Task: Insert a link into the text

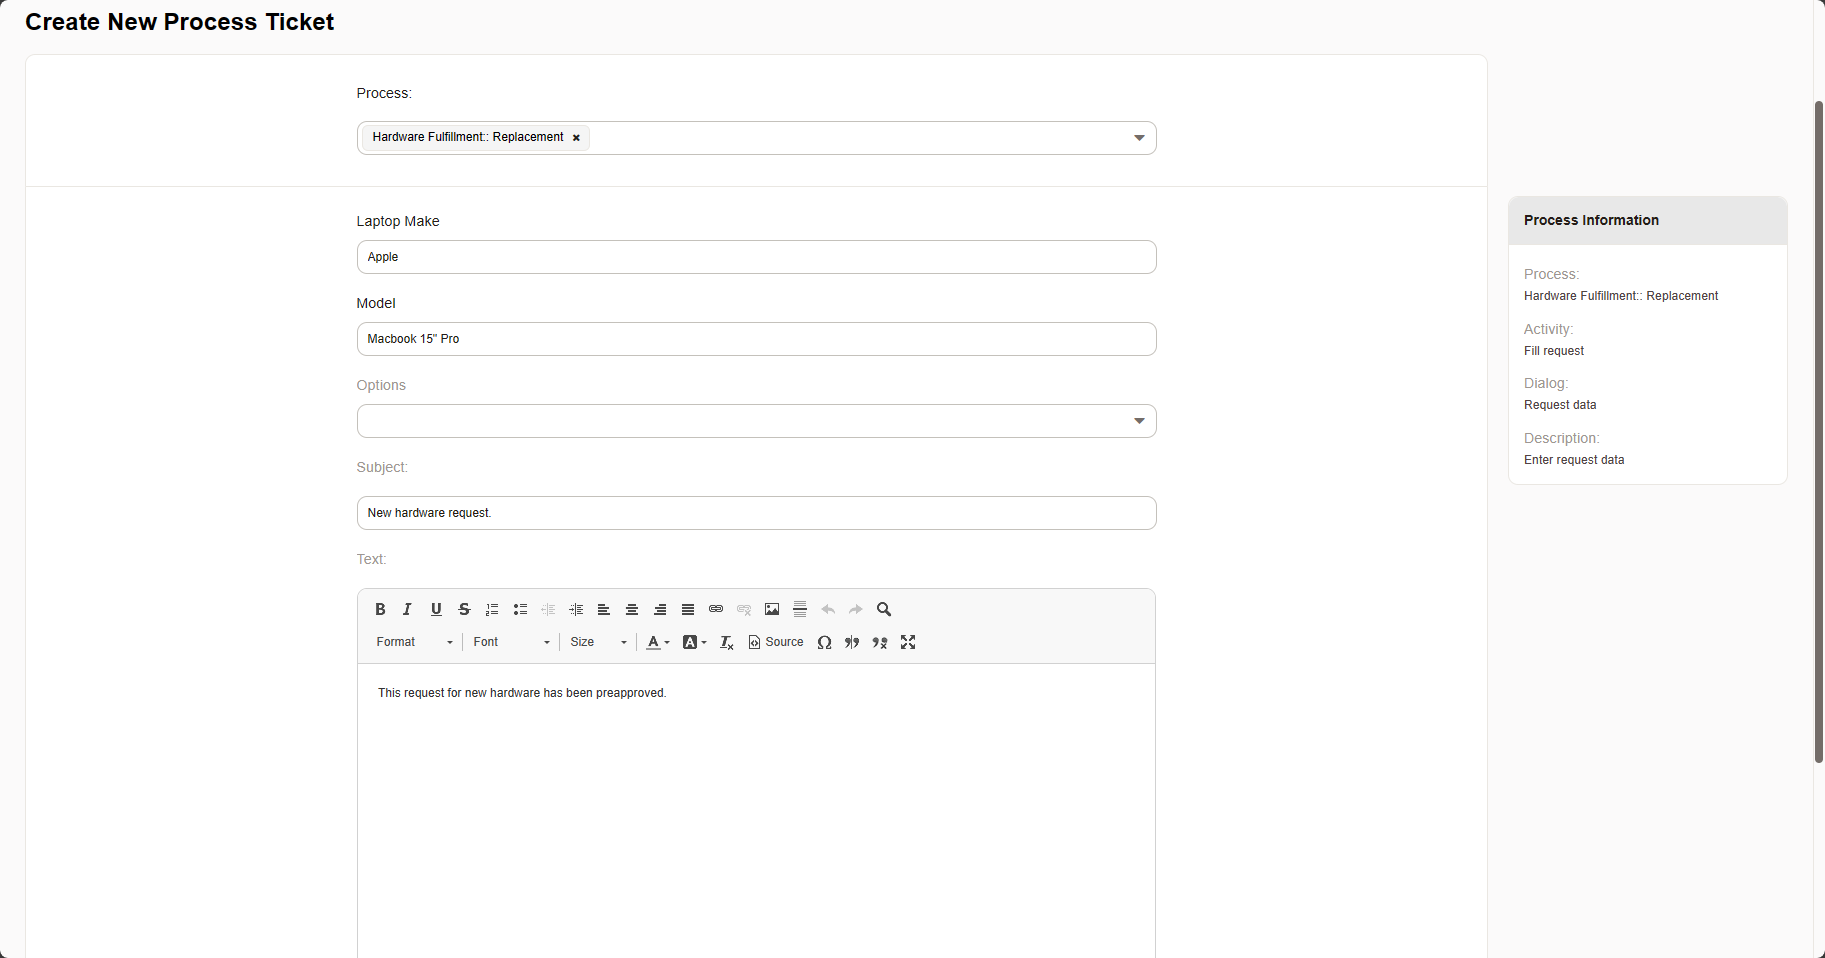Action: coord(716,609)
